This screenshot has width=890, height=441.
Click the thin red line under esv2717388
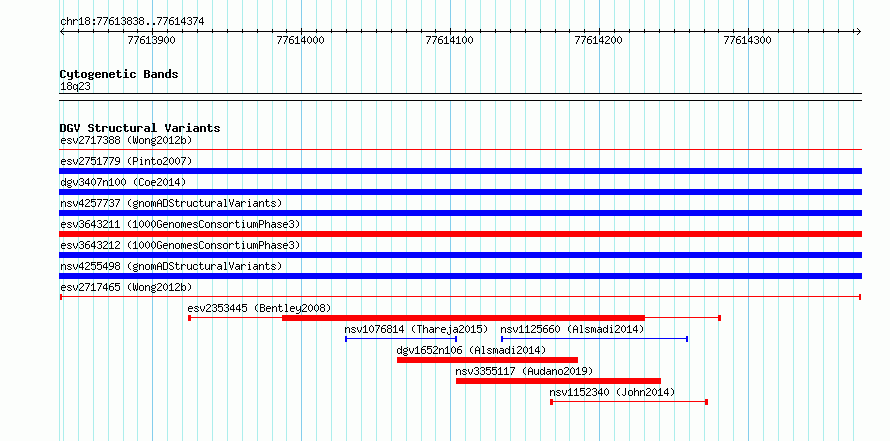point(461,150)
